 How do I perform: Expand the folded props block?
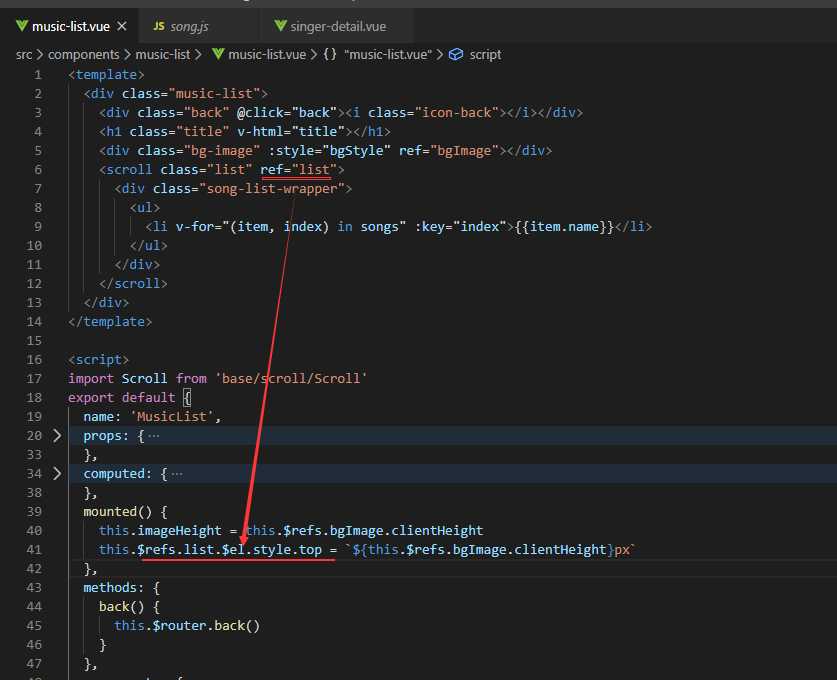pos(57,436)
